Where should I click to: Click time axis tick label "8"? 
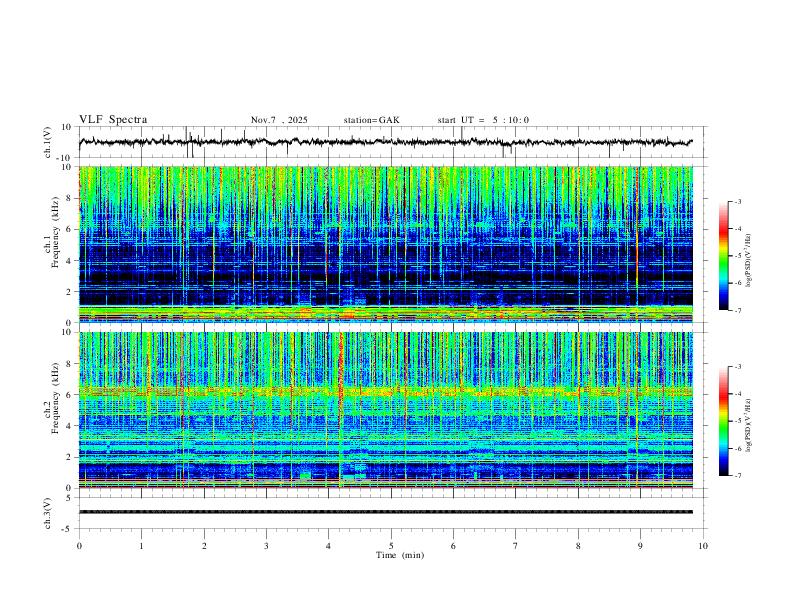(x=578, y=546)
